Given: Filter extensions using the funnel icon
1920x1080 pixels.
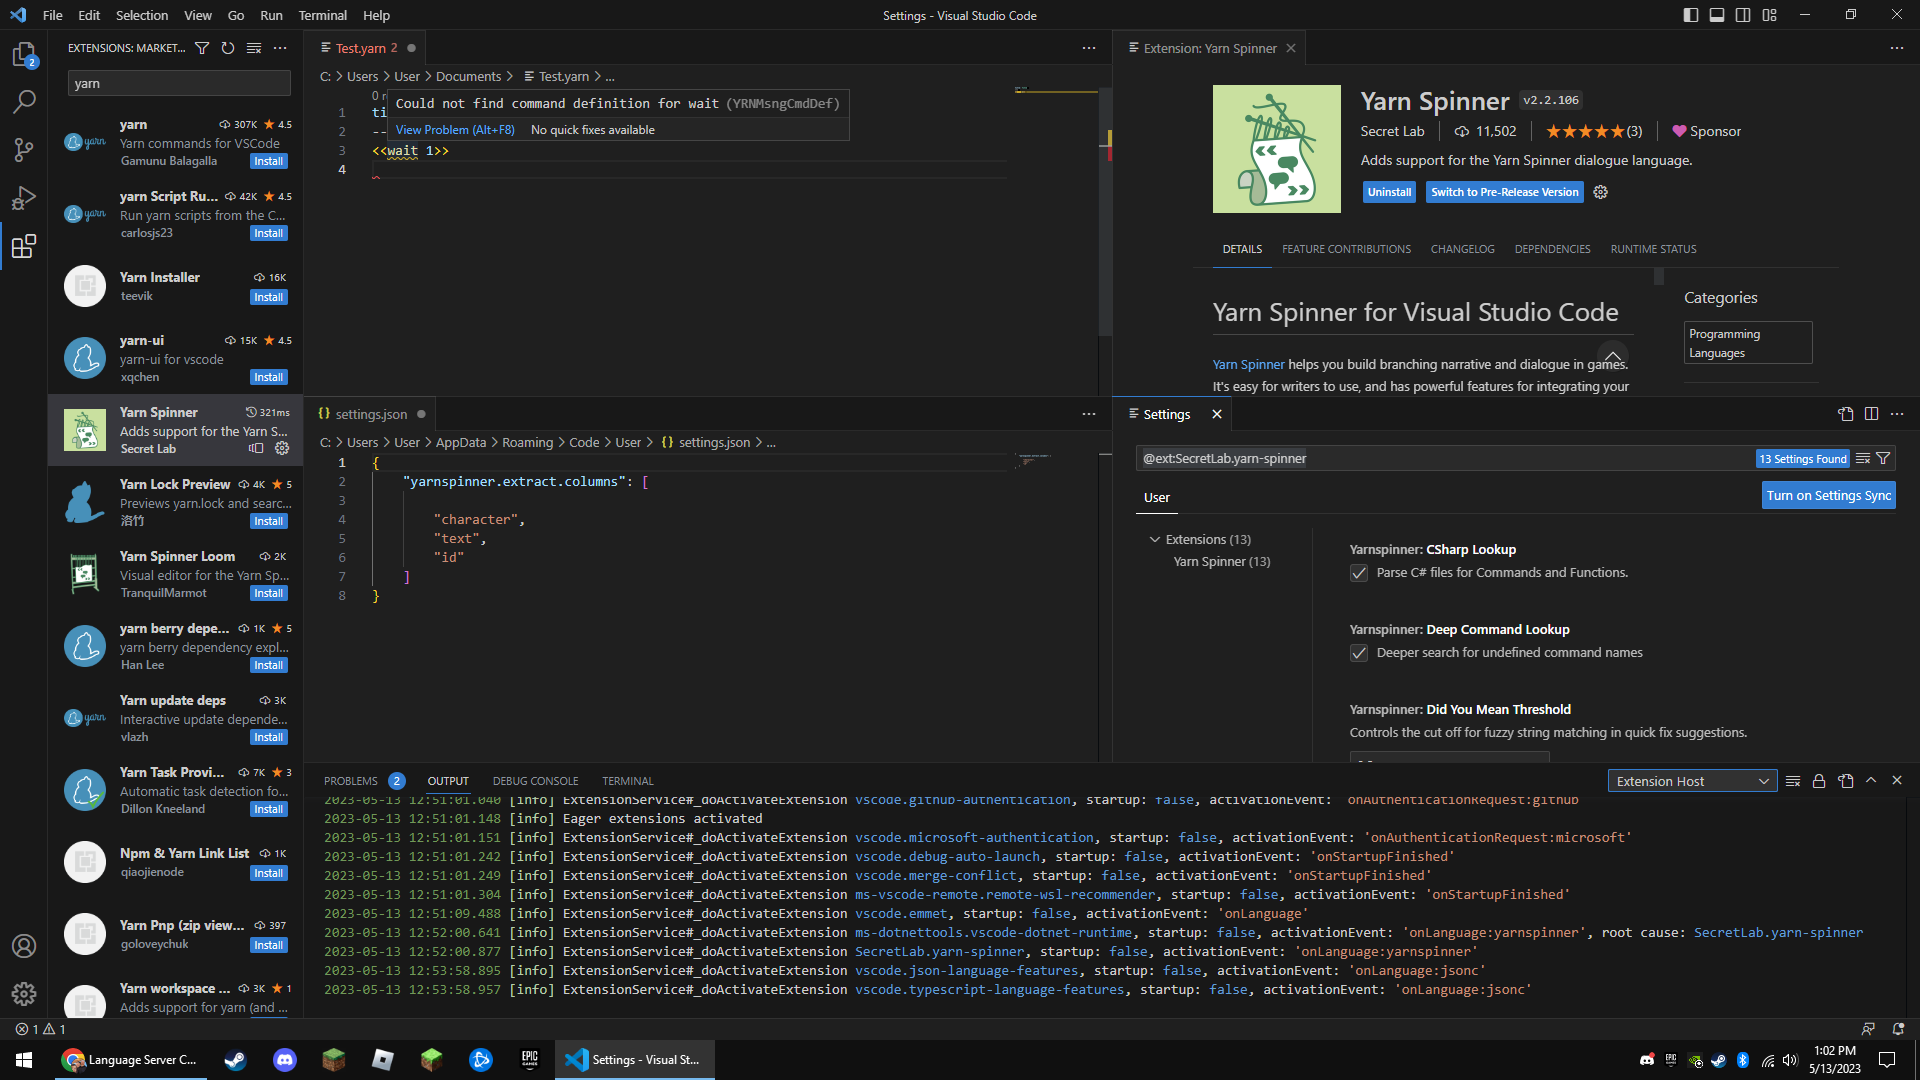Looking at the screenshot, I should click(202, 47).
